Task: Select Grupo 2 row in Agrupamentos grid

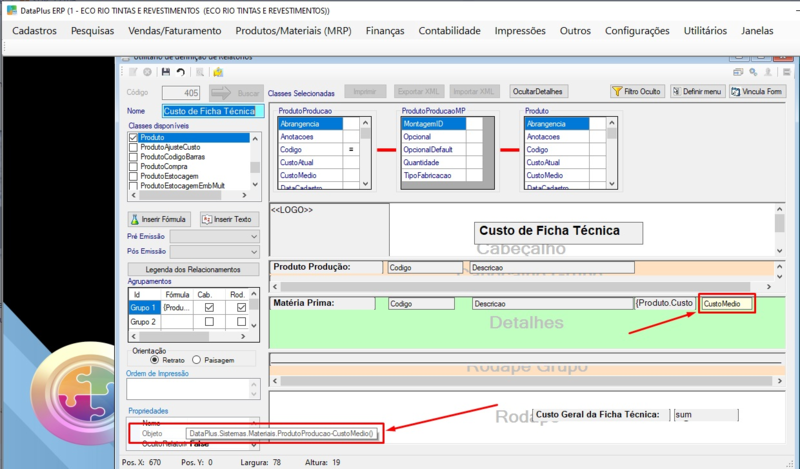Action: (x=143, y=322)
